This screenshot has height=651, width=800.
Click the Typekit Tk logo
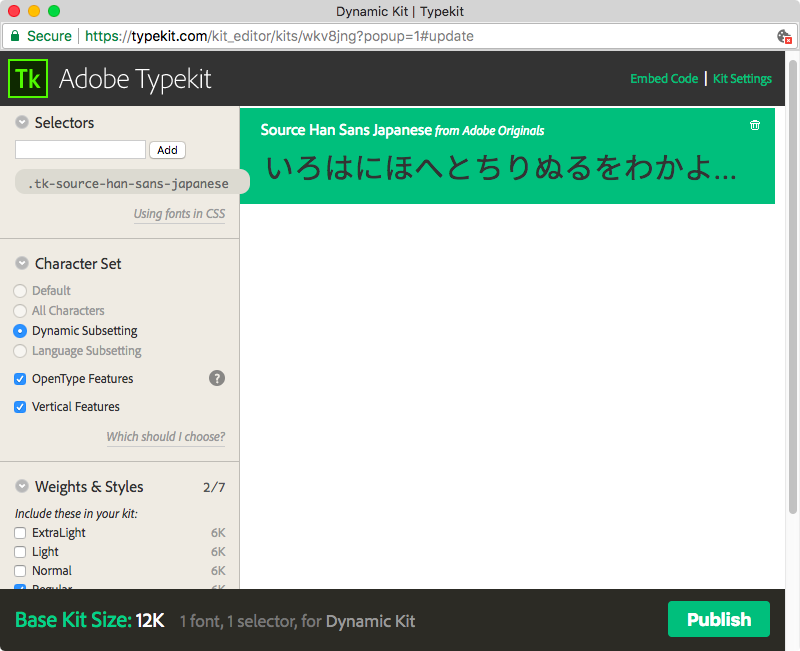pos(28,79)
